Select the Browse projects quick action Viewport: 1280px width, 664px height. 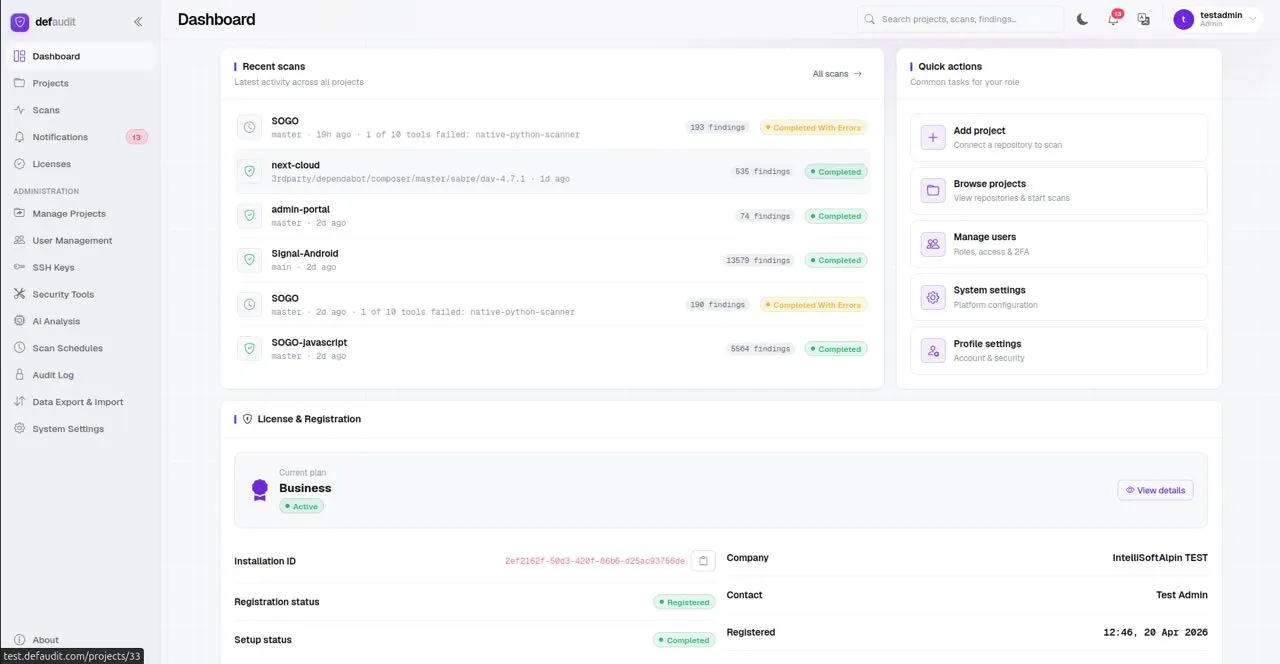1059,190
